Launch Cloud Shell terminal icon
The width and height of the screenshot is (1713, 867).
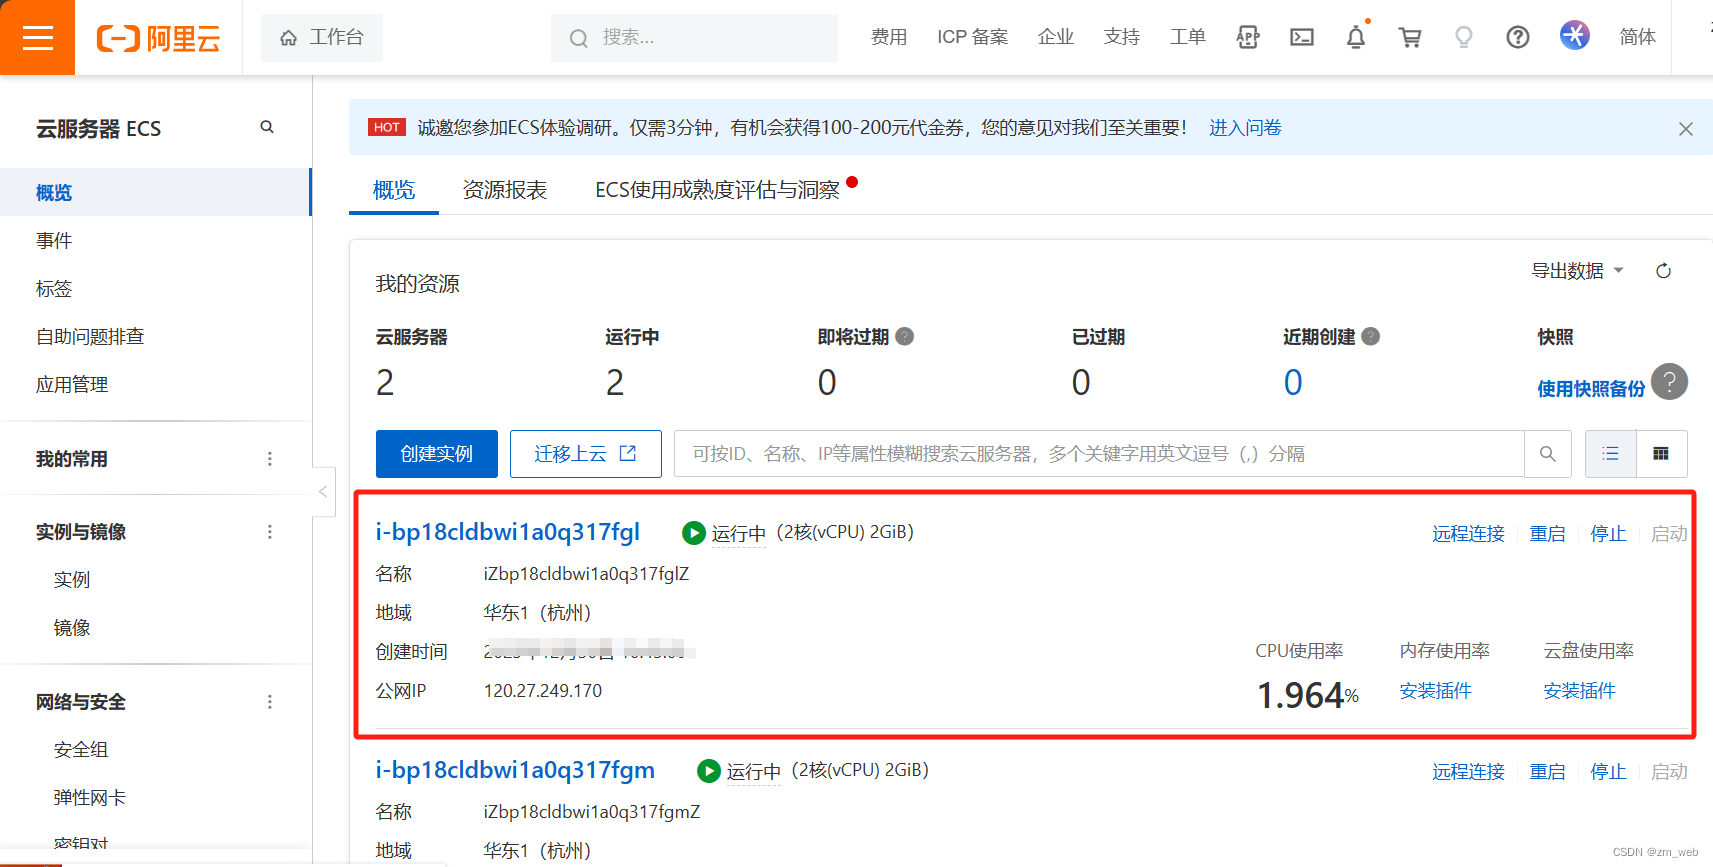pos(1301,38)
